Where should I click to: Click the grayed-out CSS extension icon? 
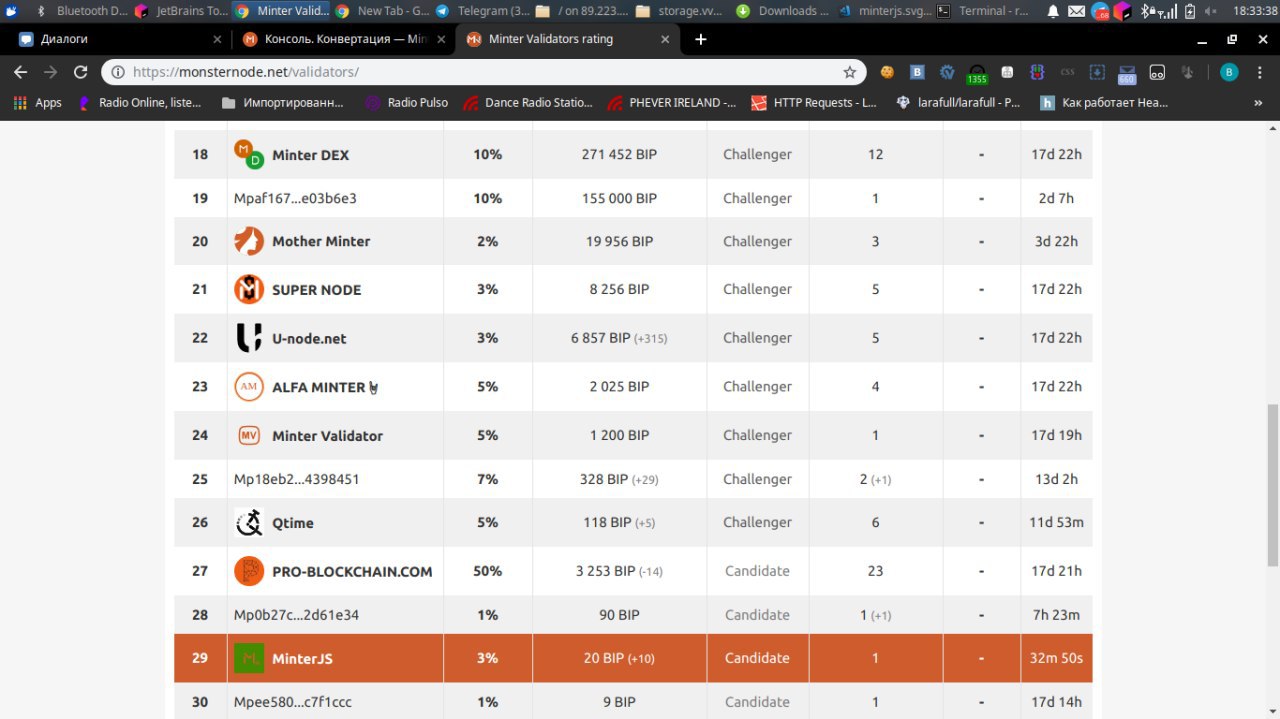[1067, 72]
